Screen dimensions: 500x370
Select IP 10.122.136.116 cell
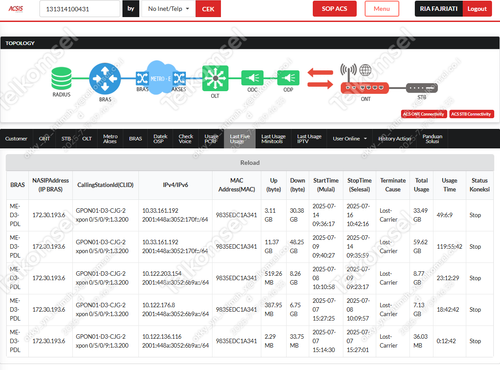tap(162, 337)
